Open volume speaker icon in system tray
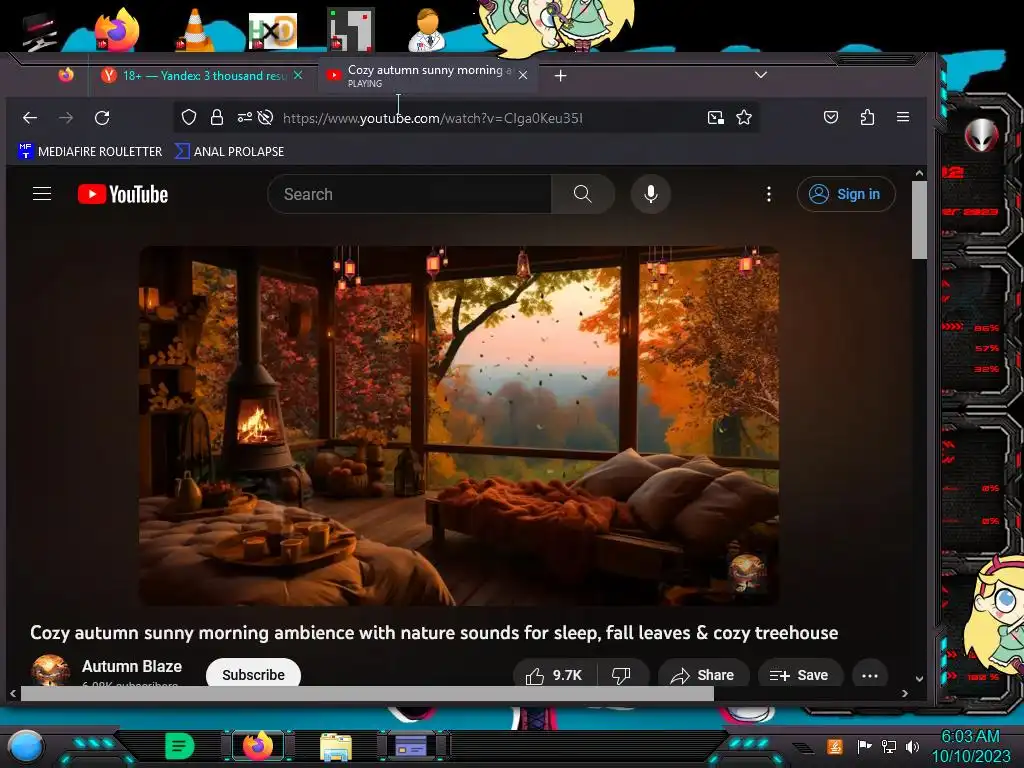Screen dimensions: 1024x768 click(913, 746)
